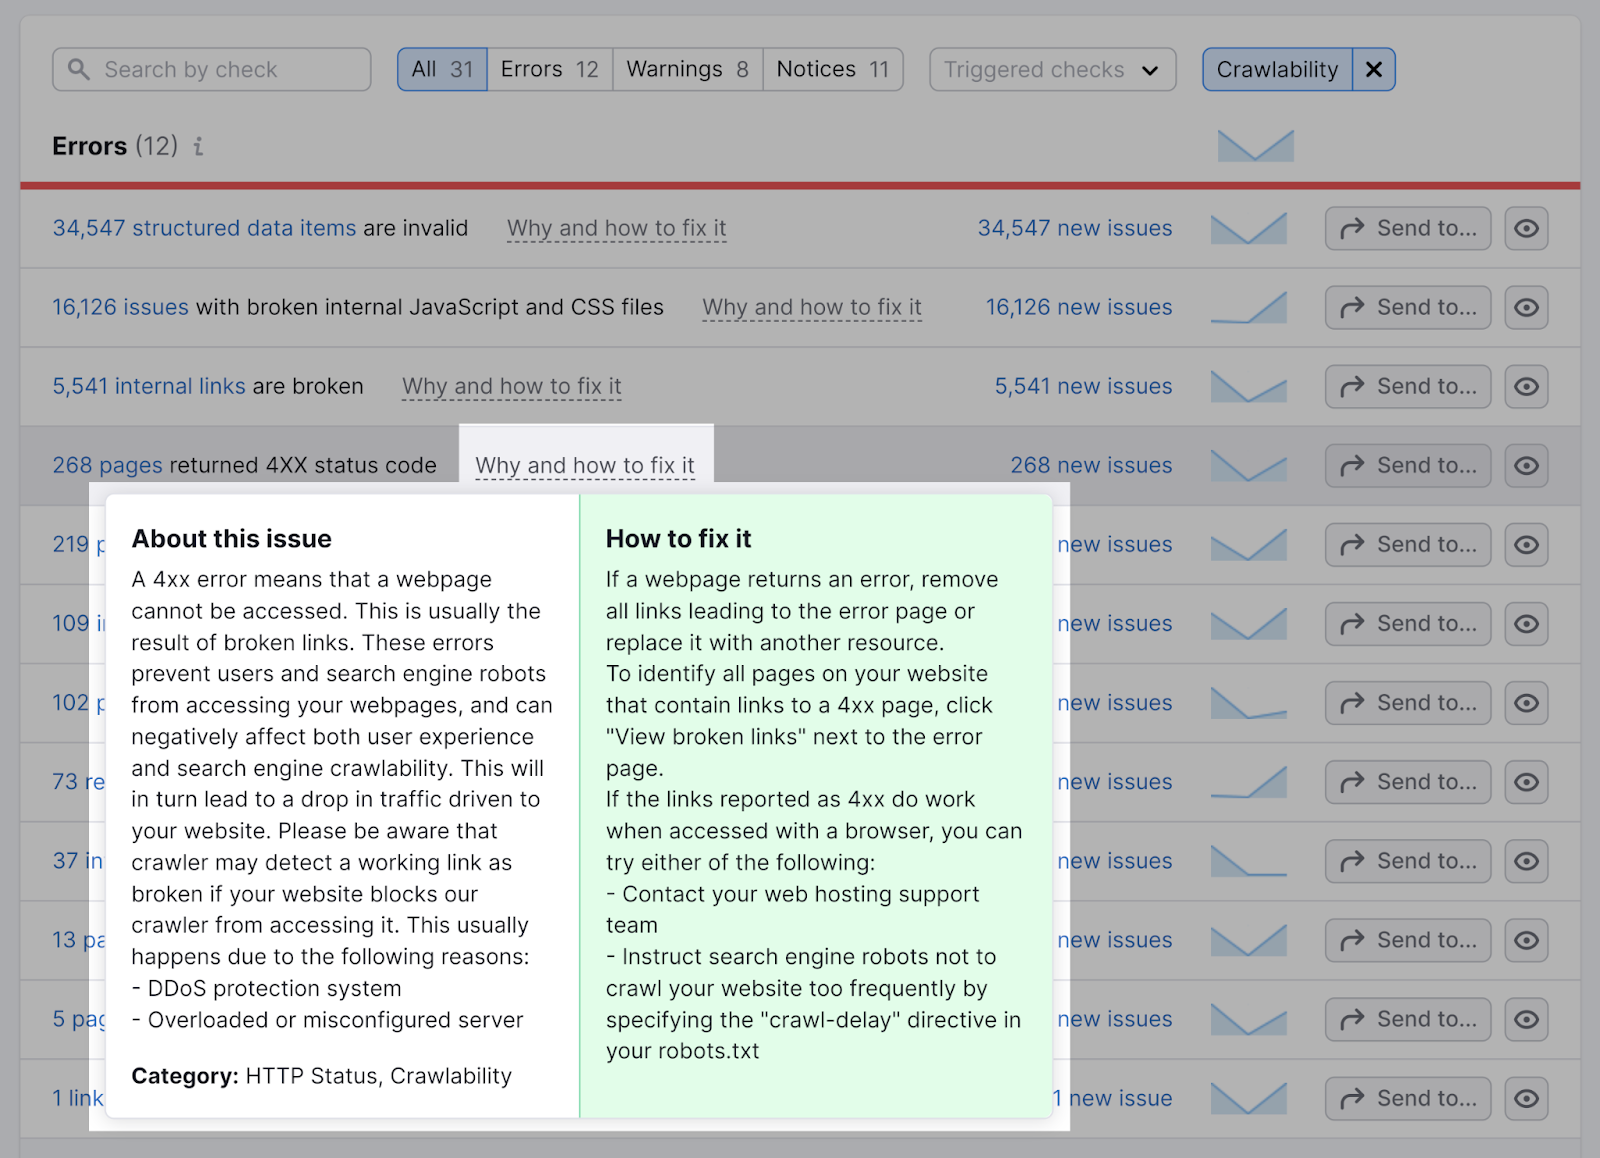The image size is (1600, 1158).
Task: Open the Triggered checks dropdown
Action: 1051,69
